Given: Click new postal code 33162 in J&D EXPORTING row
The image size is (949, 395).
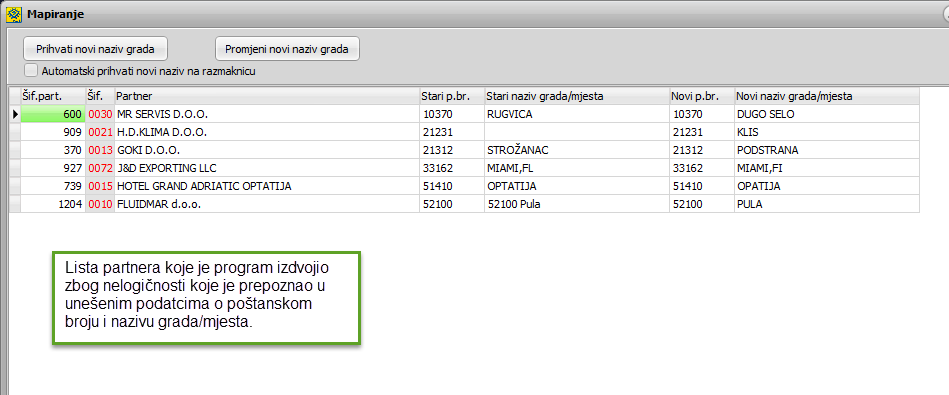Looking at the screenshot, I should click(x=702, y=168).
